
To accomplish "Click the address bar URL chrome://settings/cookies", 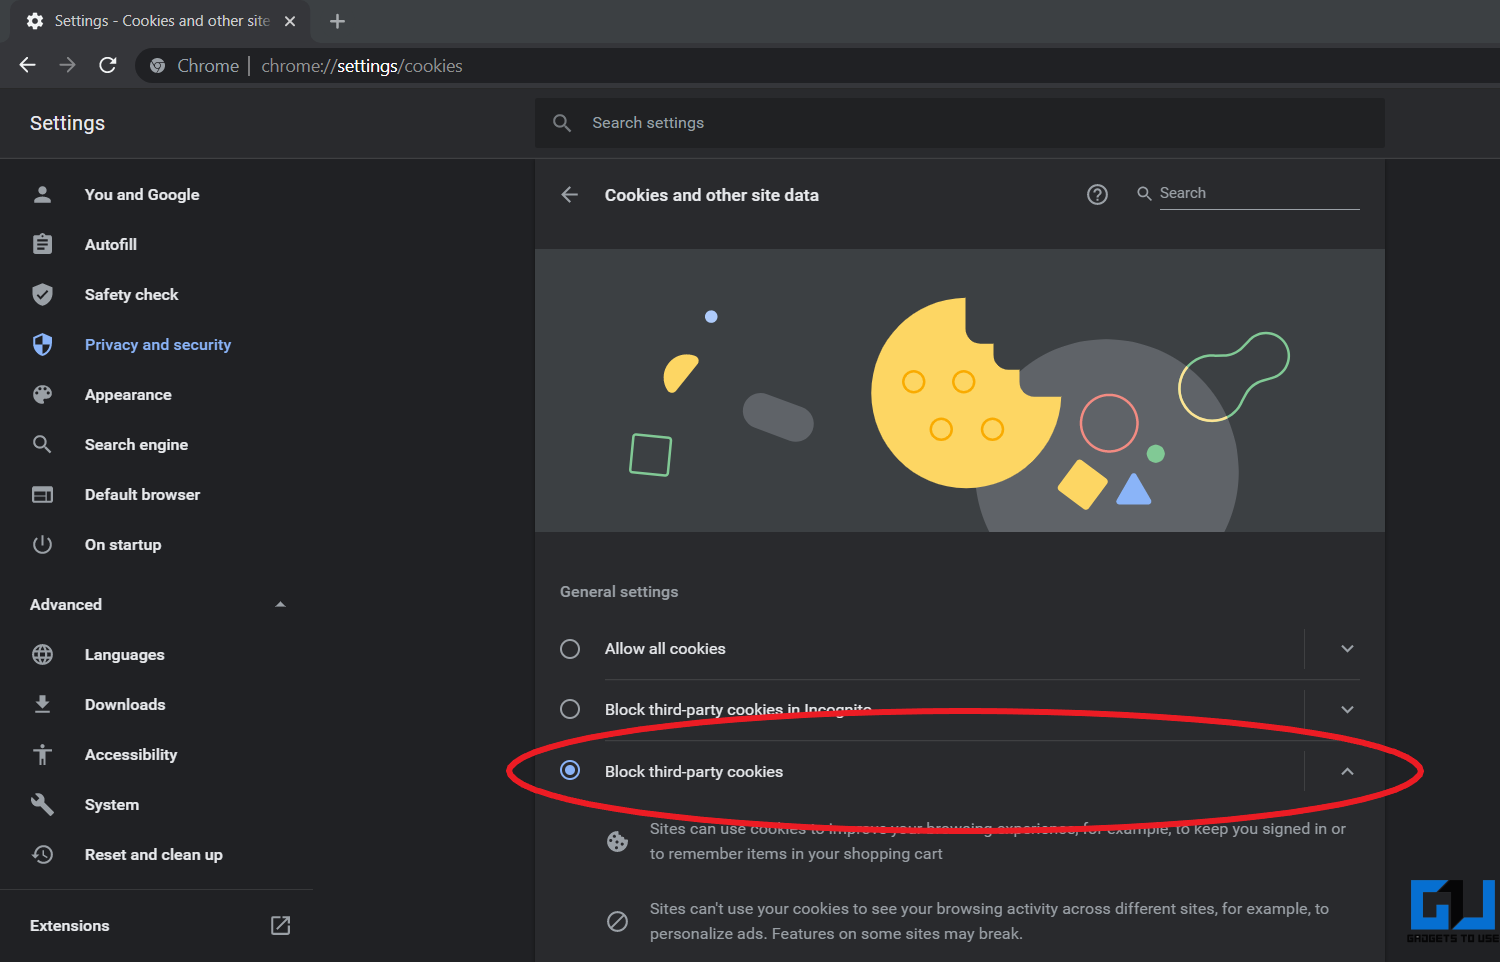I will tap(362, 66).
